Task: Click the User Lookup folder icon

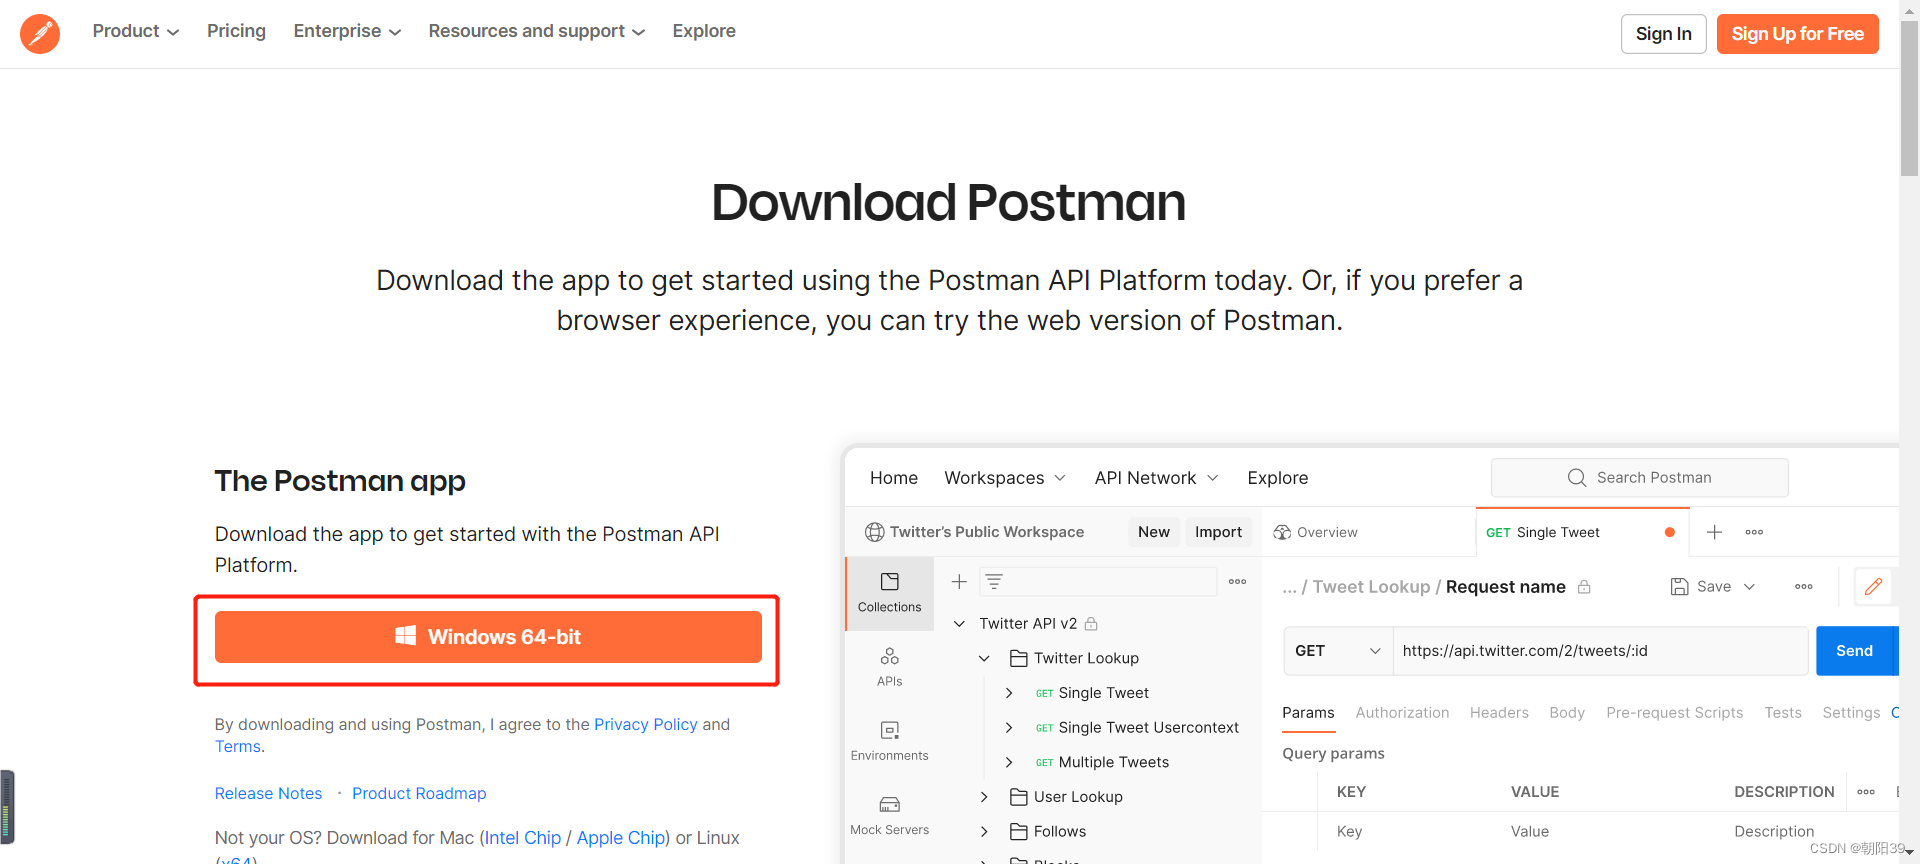Action: (1019, 797)
